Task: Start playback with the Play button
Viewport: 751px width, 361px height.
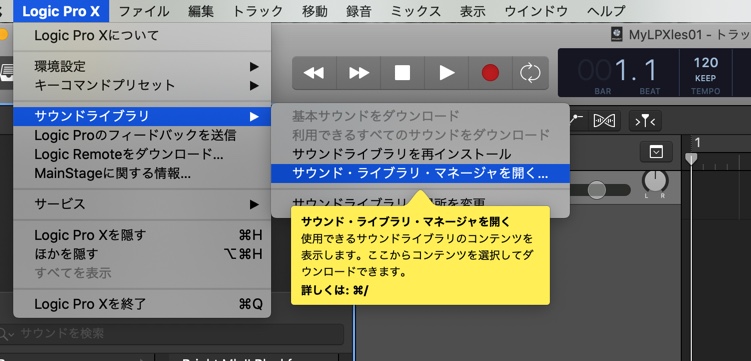Action: [446, 73]
